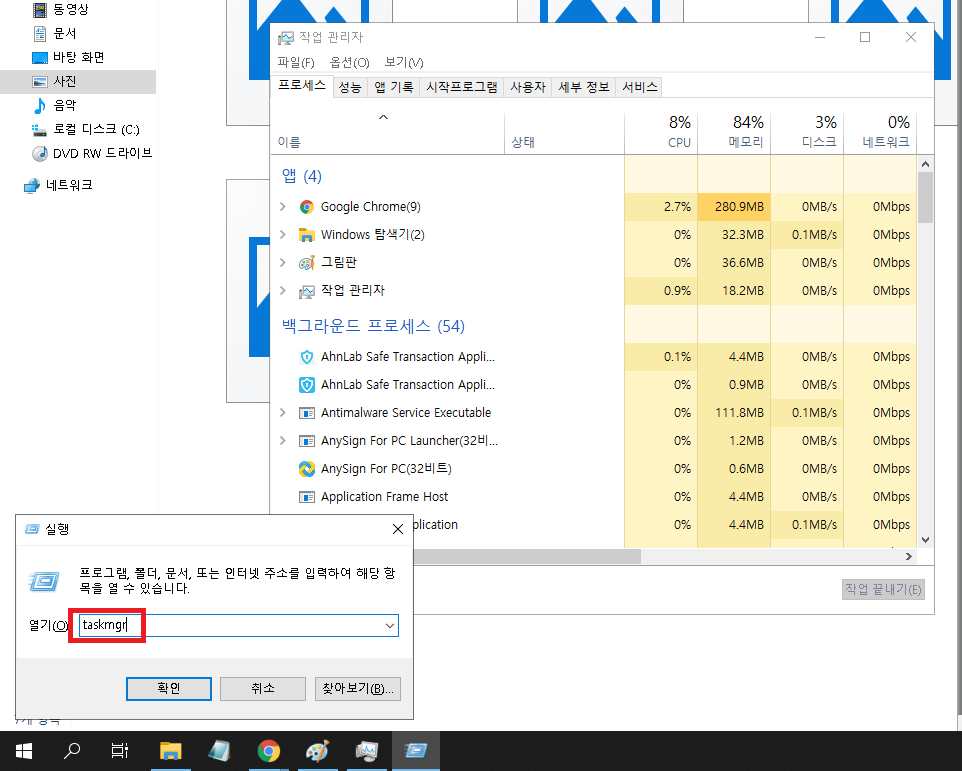Click notepad-like icon on taskbar

(220, 750)
